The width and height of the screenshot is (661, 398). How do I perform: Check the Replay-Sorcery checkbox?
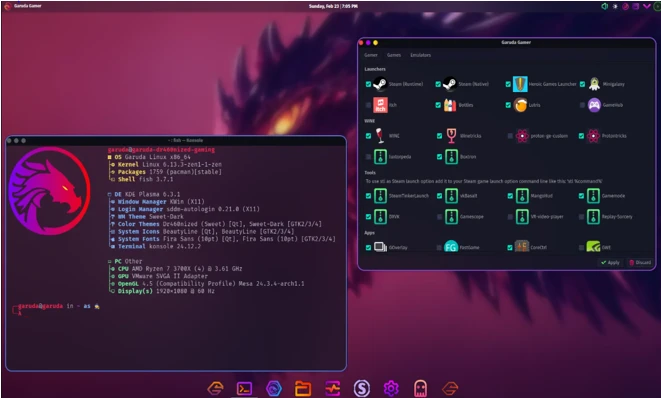581,217
